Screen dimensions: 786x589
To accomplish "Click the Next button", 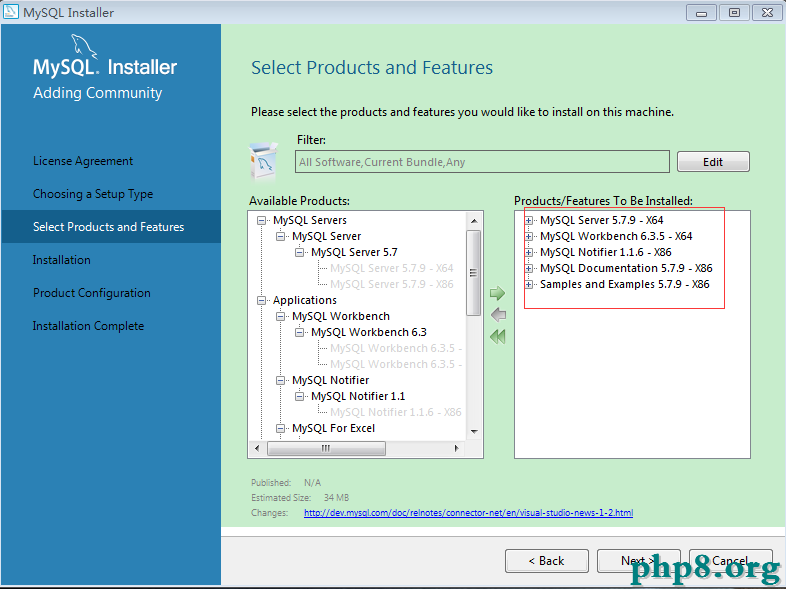I will click(x=638, y=561).
